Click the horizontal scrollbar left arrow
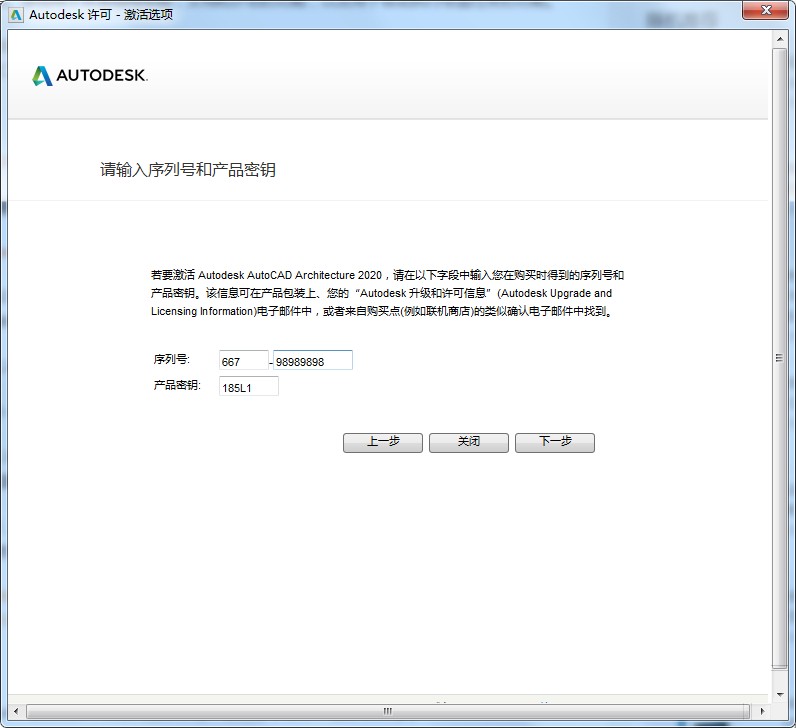This screenshot has height=728, width=796. tap(16, 711)
